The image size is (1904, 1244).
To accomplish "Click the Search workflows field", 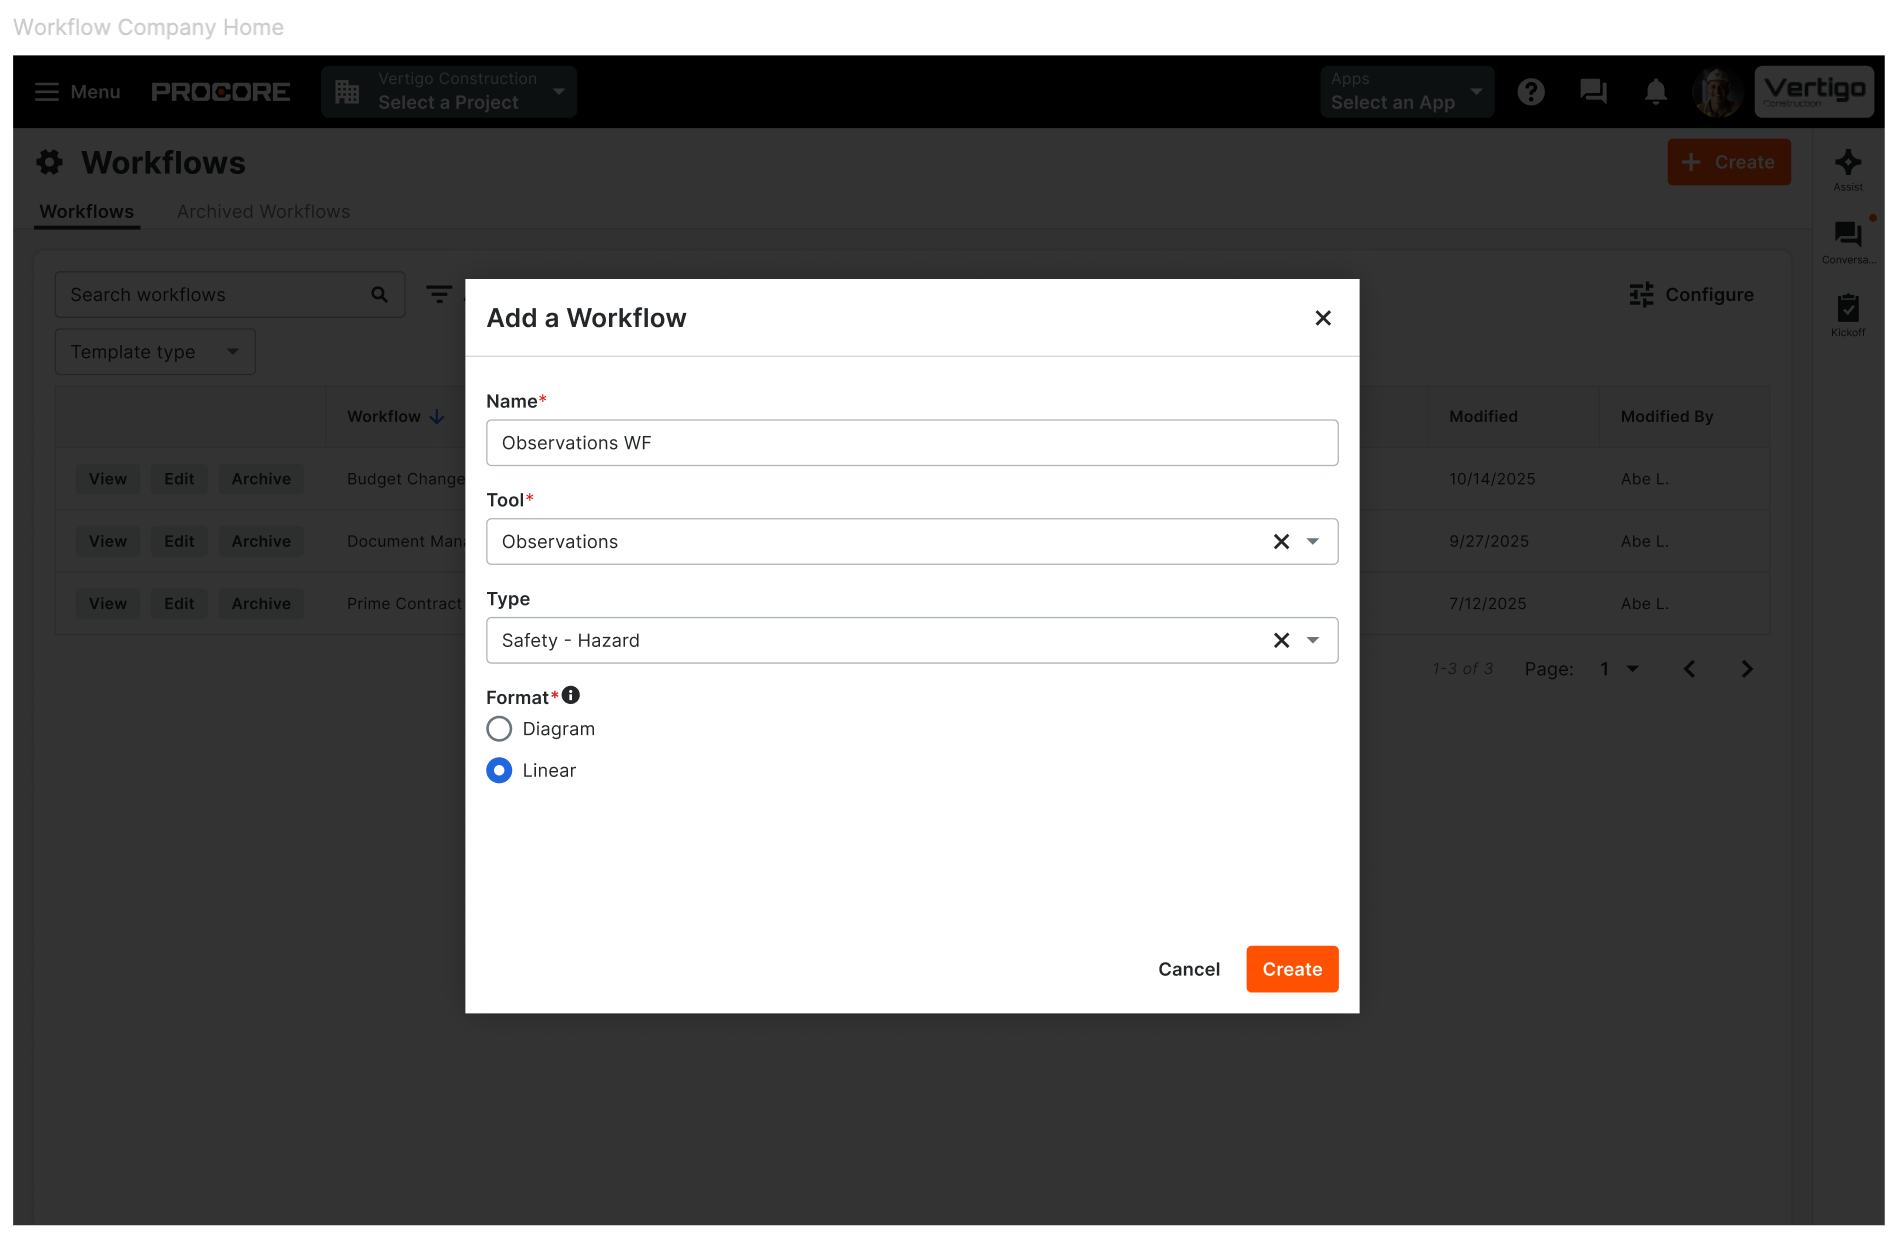I will [230, 295].
